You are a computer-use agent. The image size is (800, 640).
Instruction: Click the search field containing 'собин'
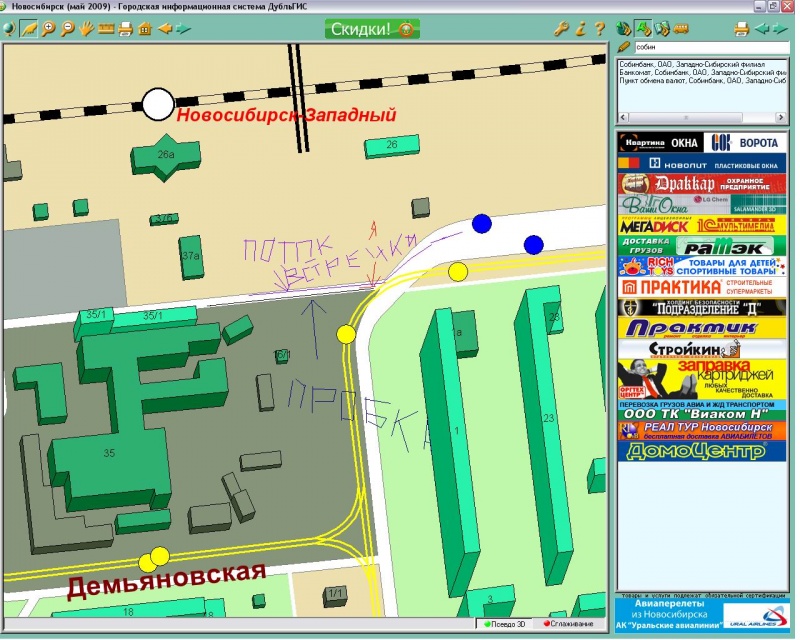point(710,47)
